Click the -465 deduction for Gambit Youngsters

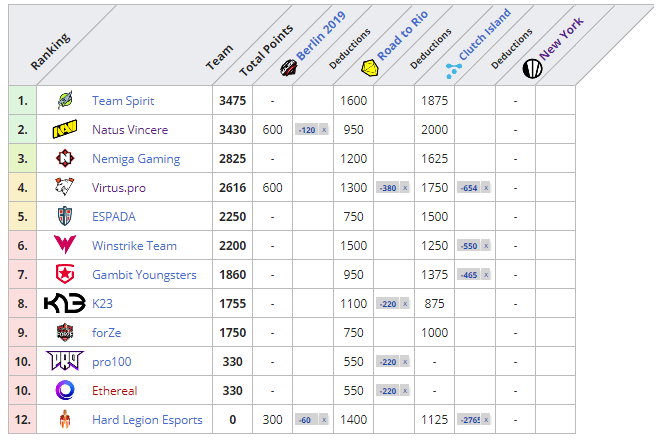[x=469, y=275]
